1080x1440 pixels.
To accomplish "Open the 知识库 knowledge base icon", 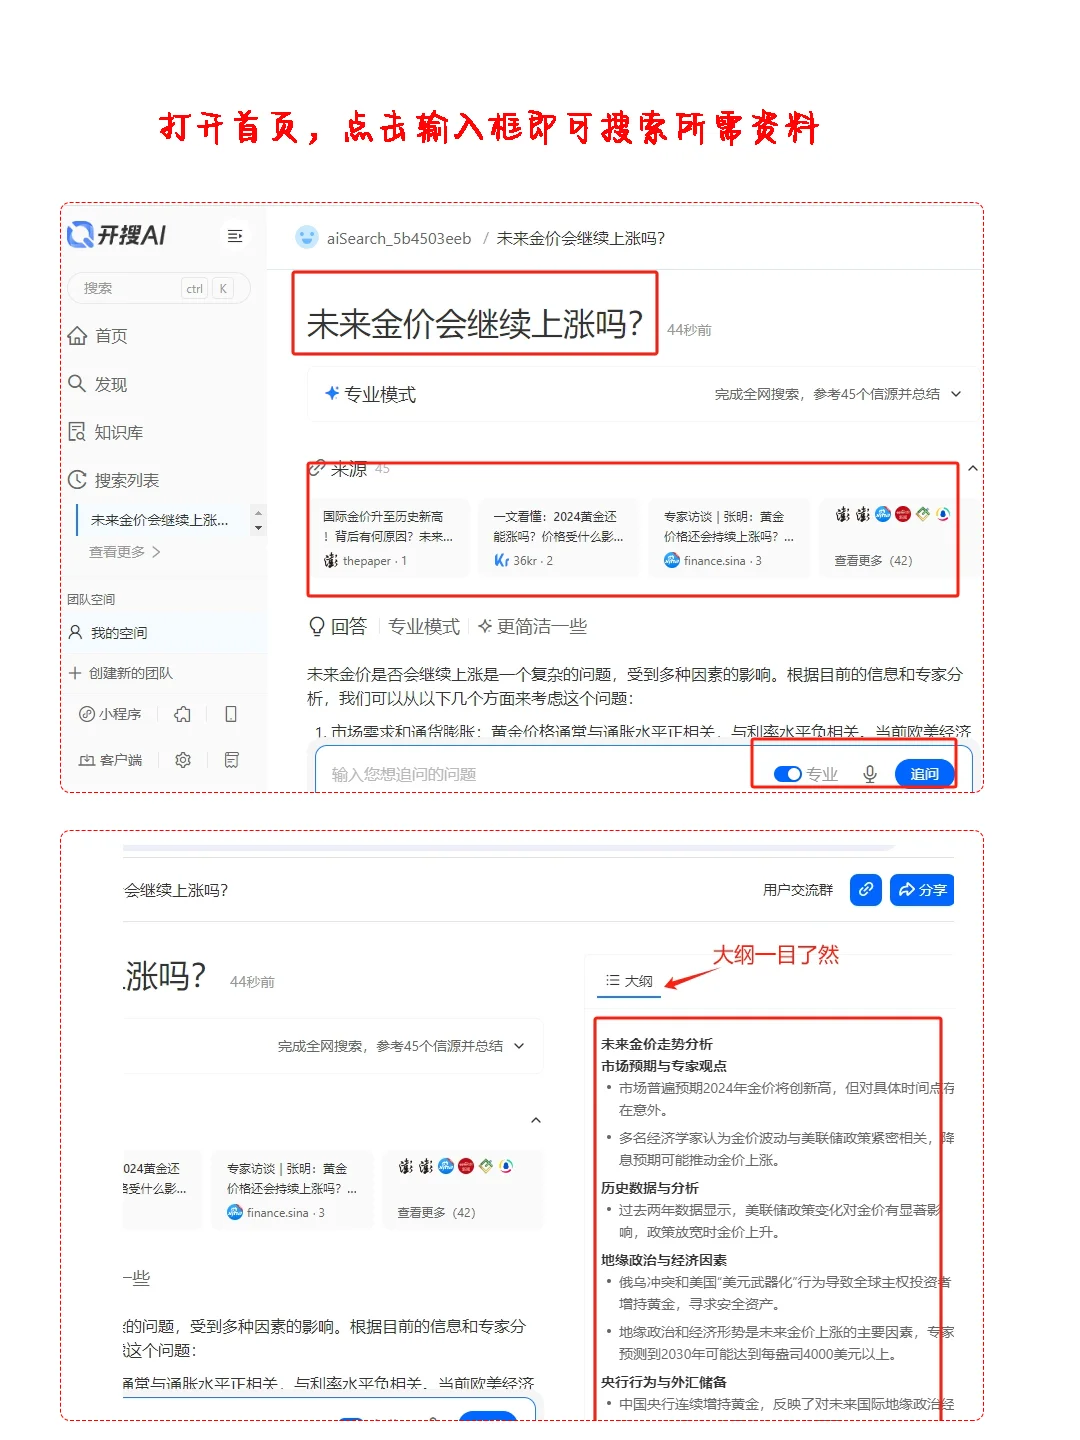I will coord(79,432).
